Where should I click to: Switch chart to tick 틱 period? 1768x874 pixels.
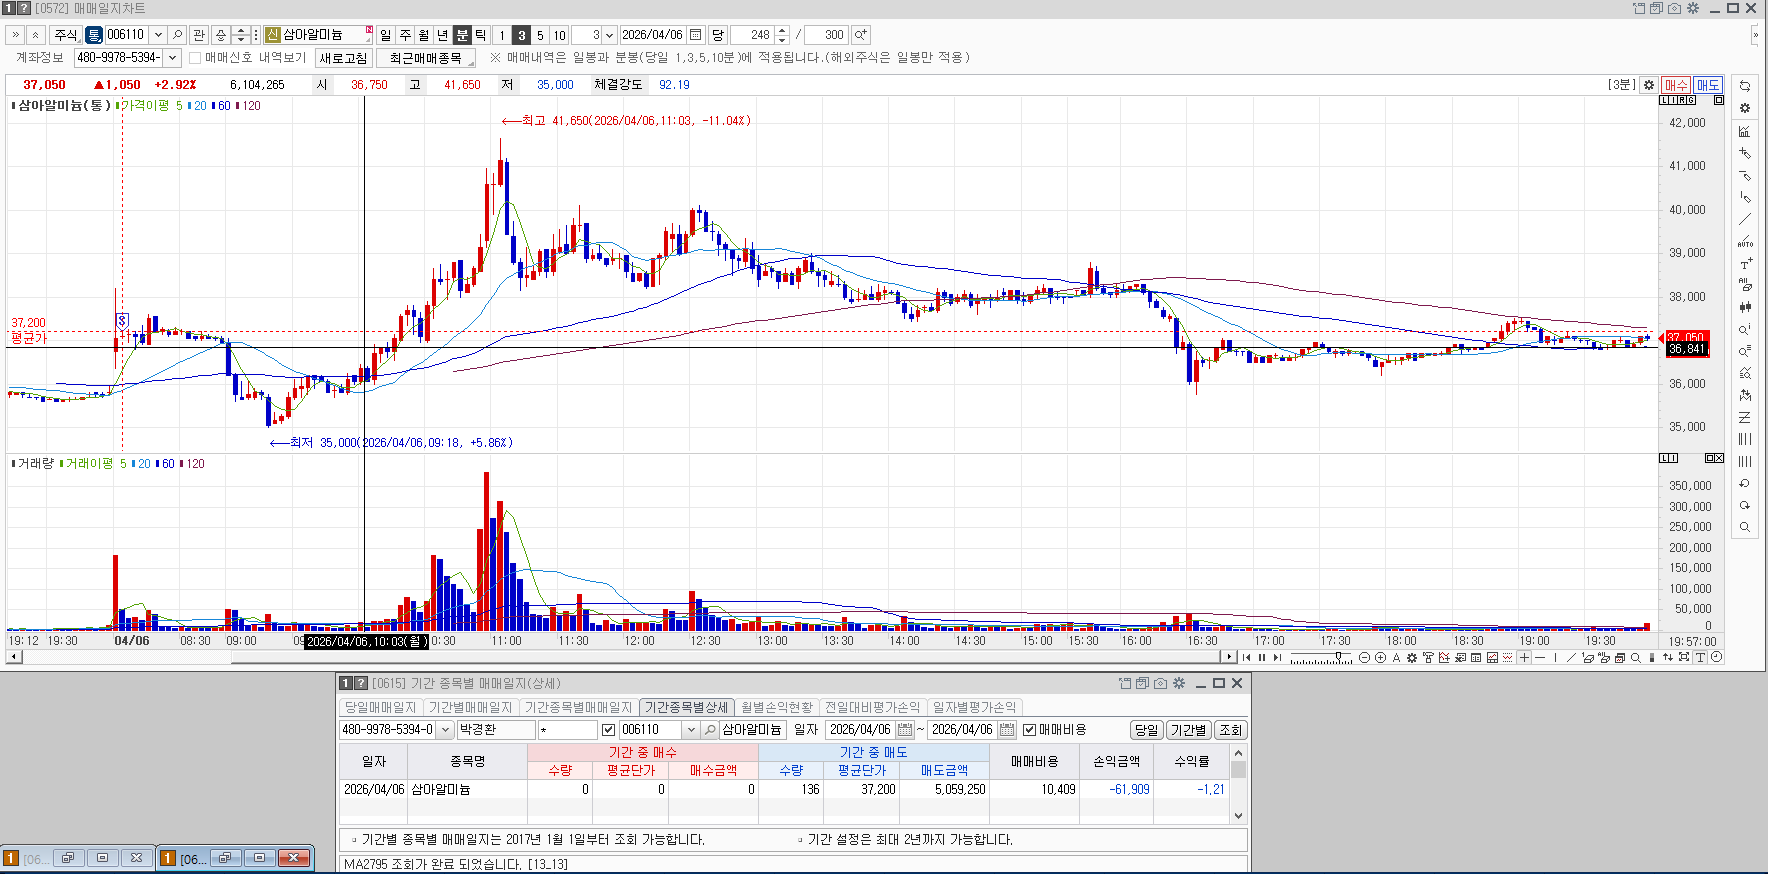click(x=481, y=35)
